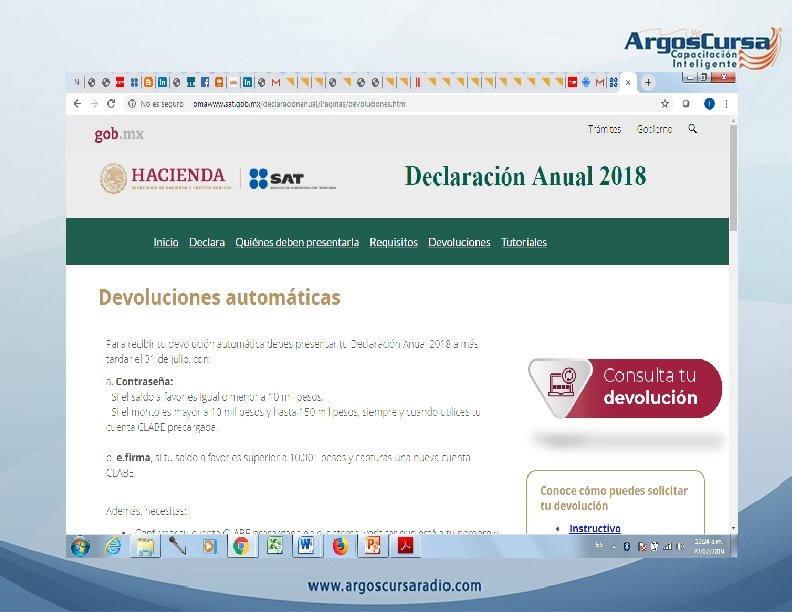Click the 'Consulta tu devolución' button

point(625,388)
